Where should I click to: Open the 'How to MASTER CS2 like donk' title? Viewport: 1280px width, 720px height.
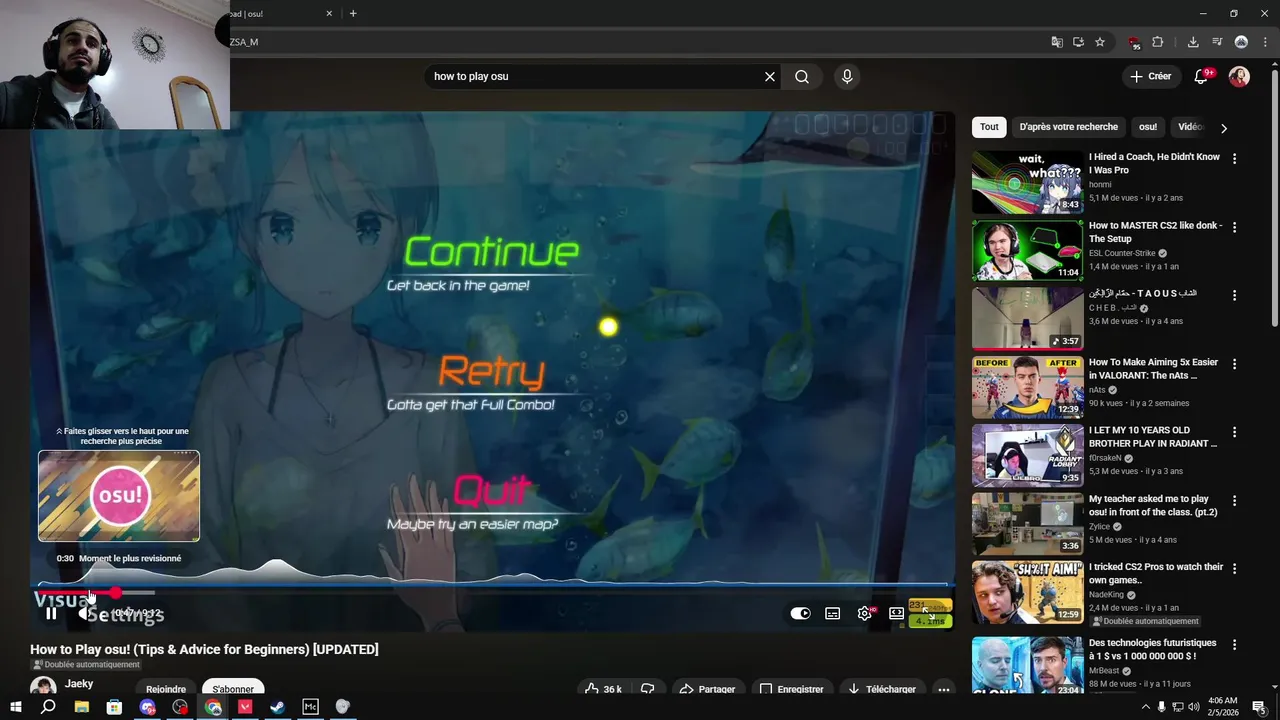(x=1155, y=232)
